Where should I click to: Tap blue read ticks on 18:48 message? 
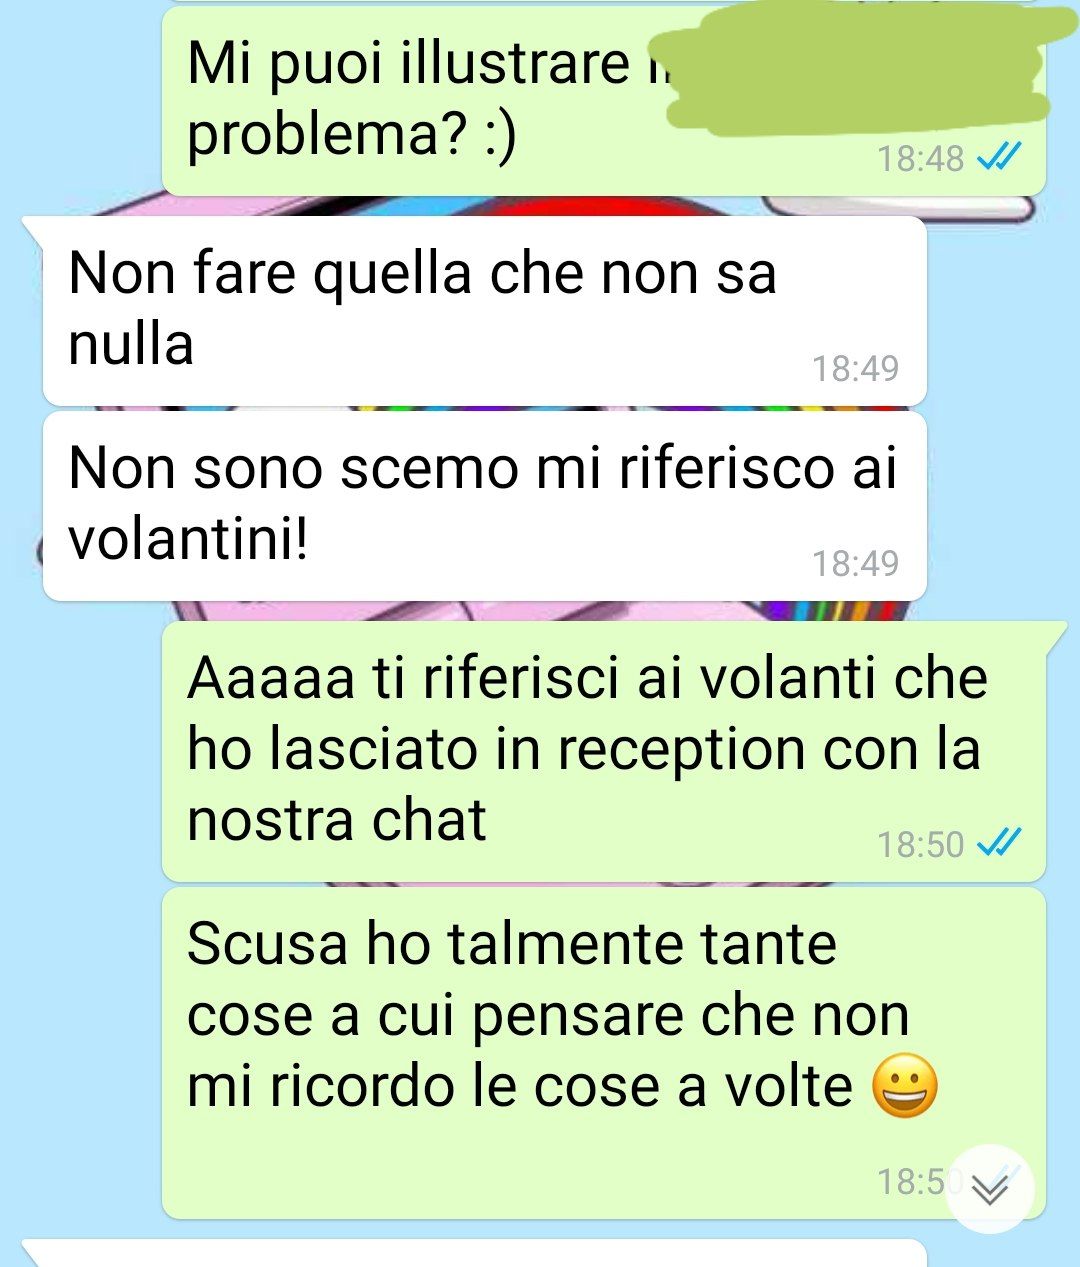tap(998, 157)
